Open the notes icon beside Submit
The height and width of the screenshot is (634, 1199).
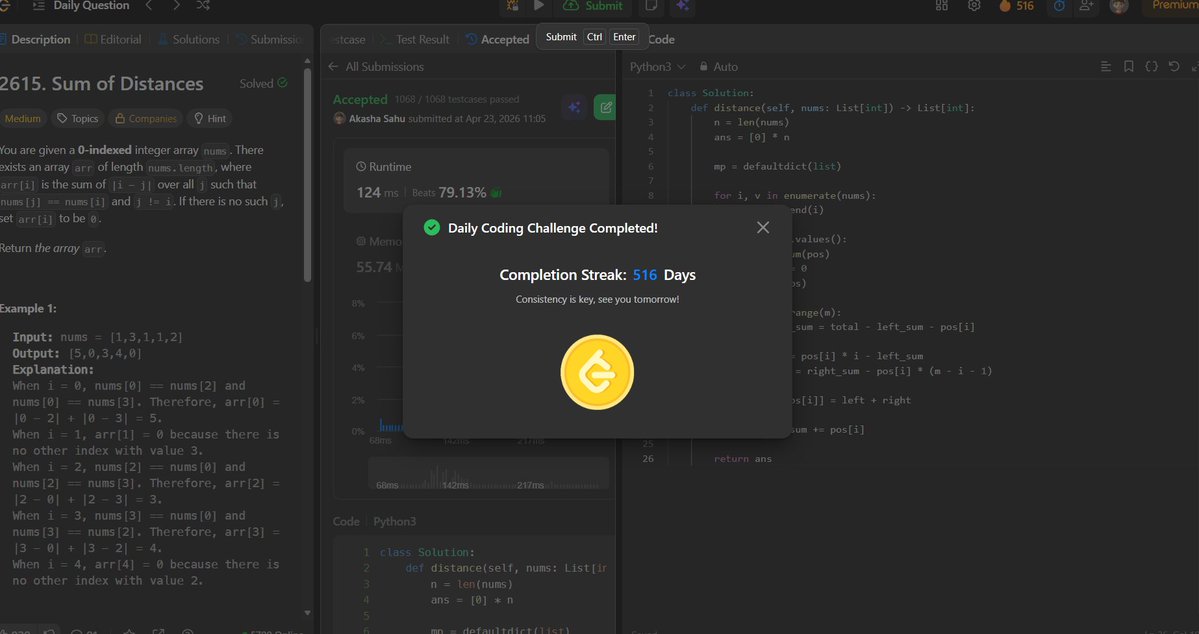[x=651, y=6]
